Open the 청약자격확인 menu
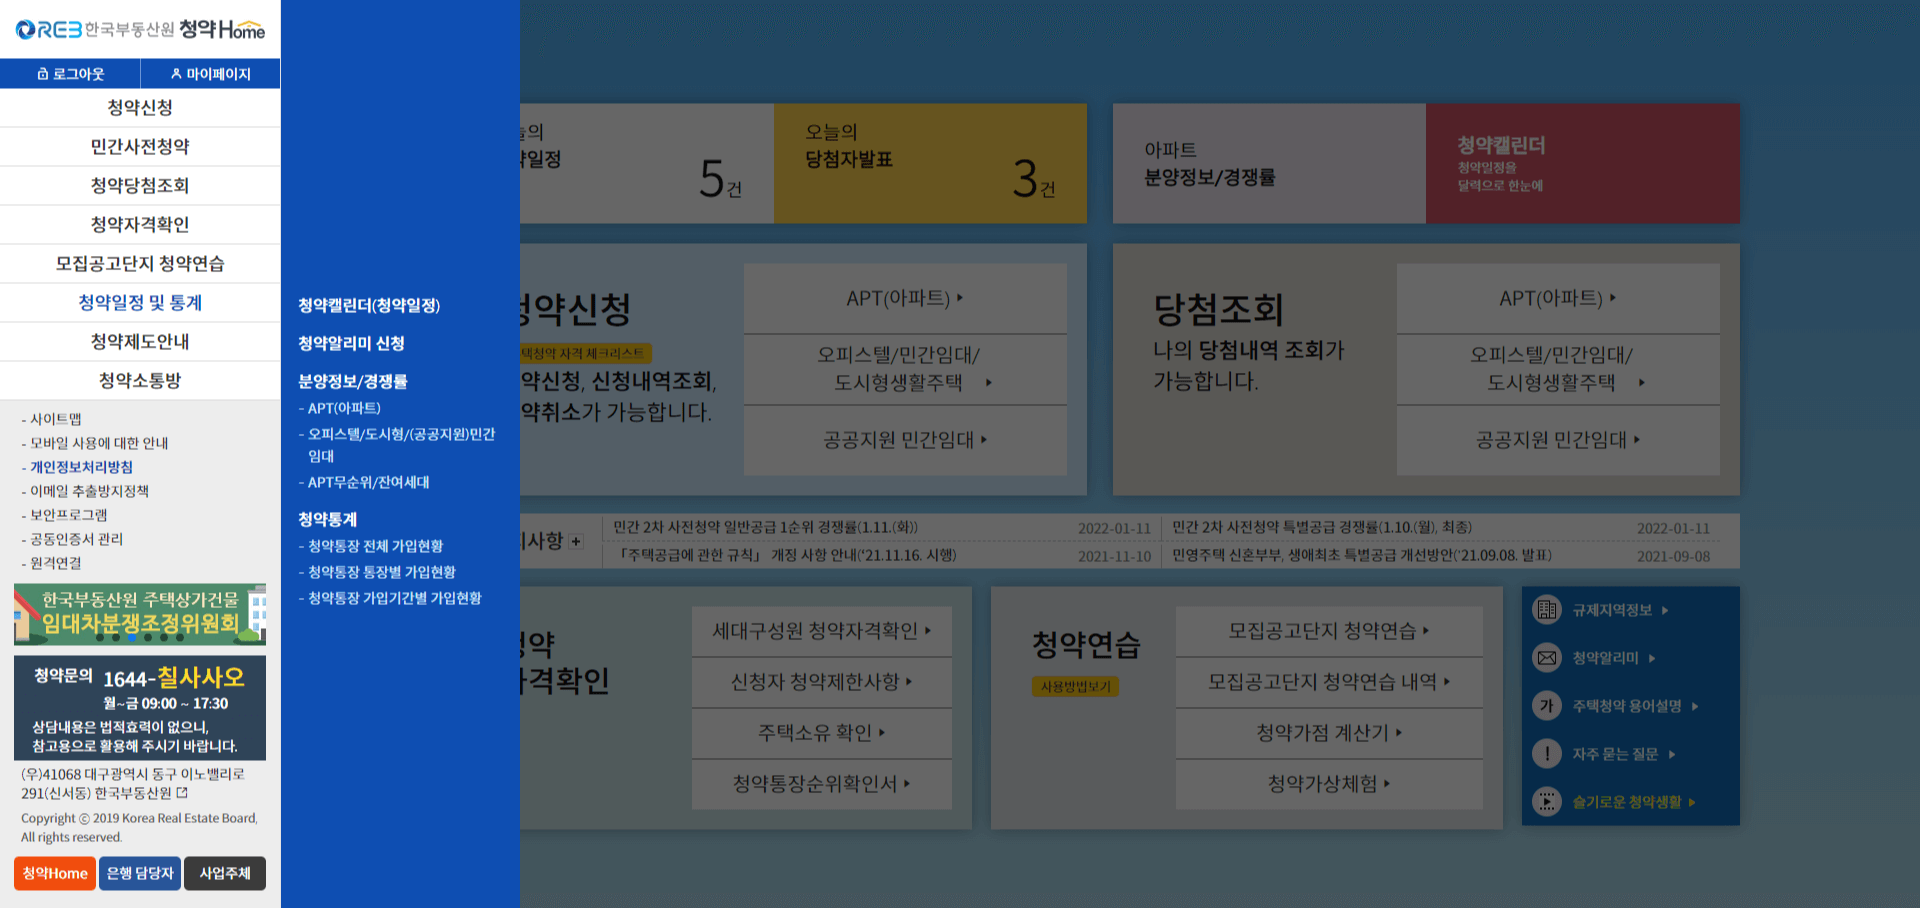Screen dimensions: 1920x908 (x=140, y=224)
